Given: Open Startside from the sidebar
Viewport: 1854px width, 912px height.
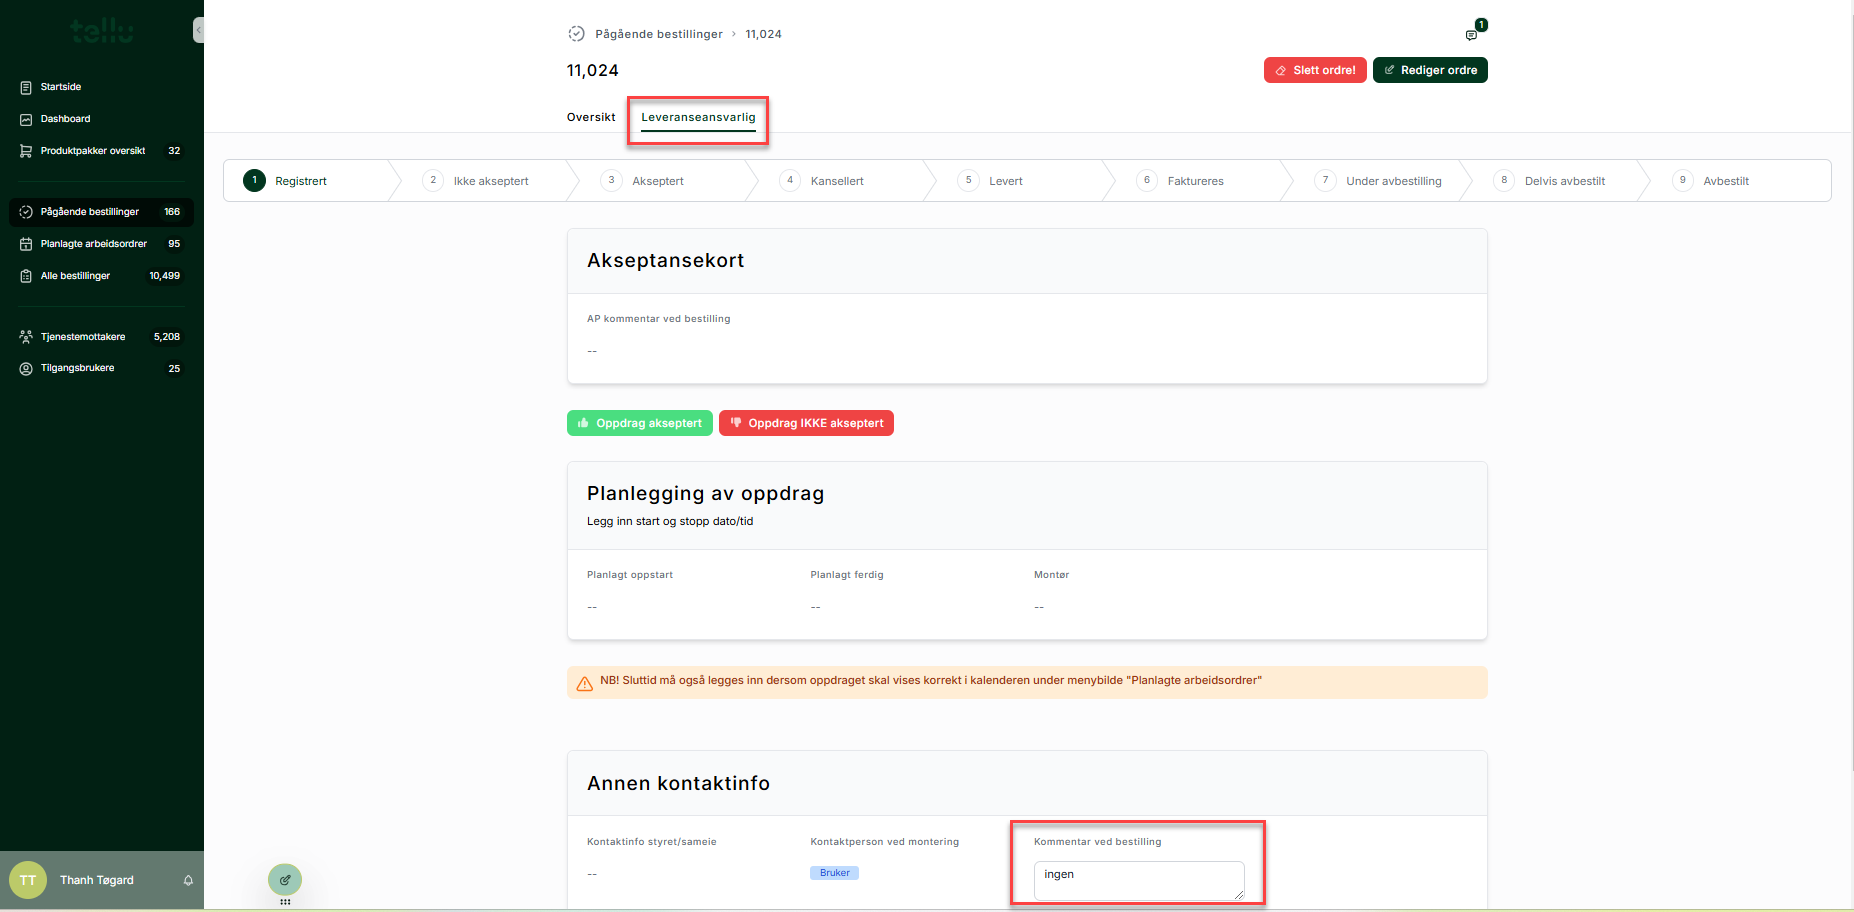Looking at the screenshot, I should [x=61, y=87].
